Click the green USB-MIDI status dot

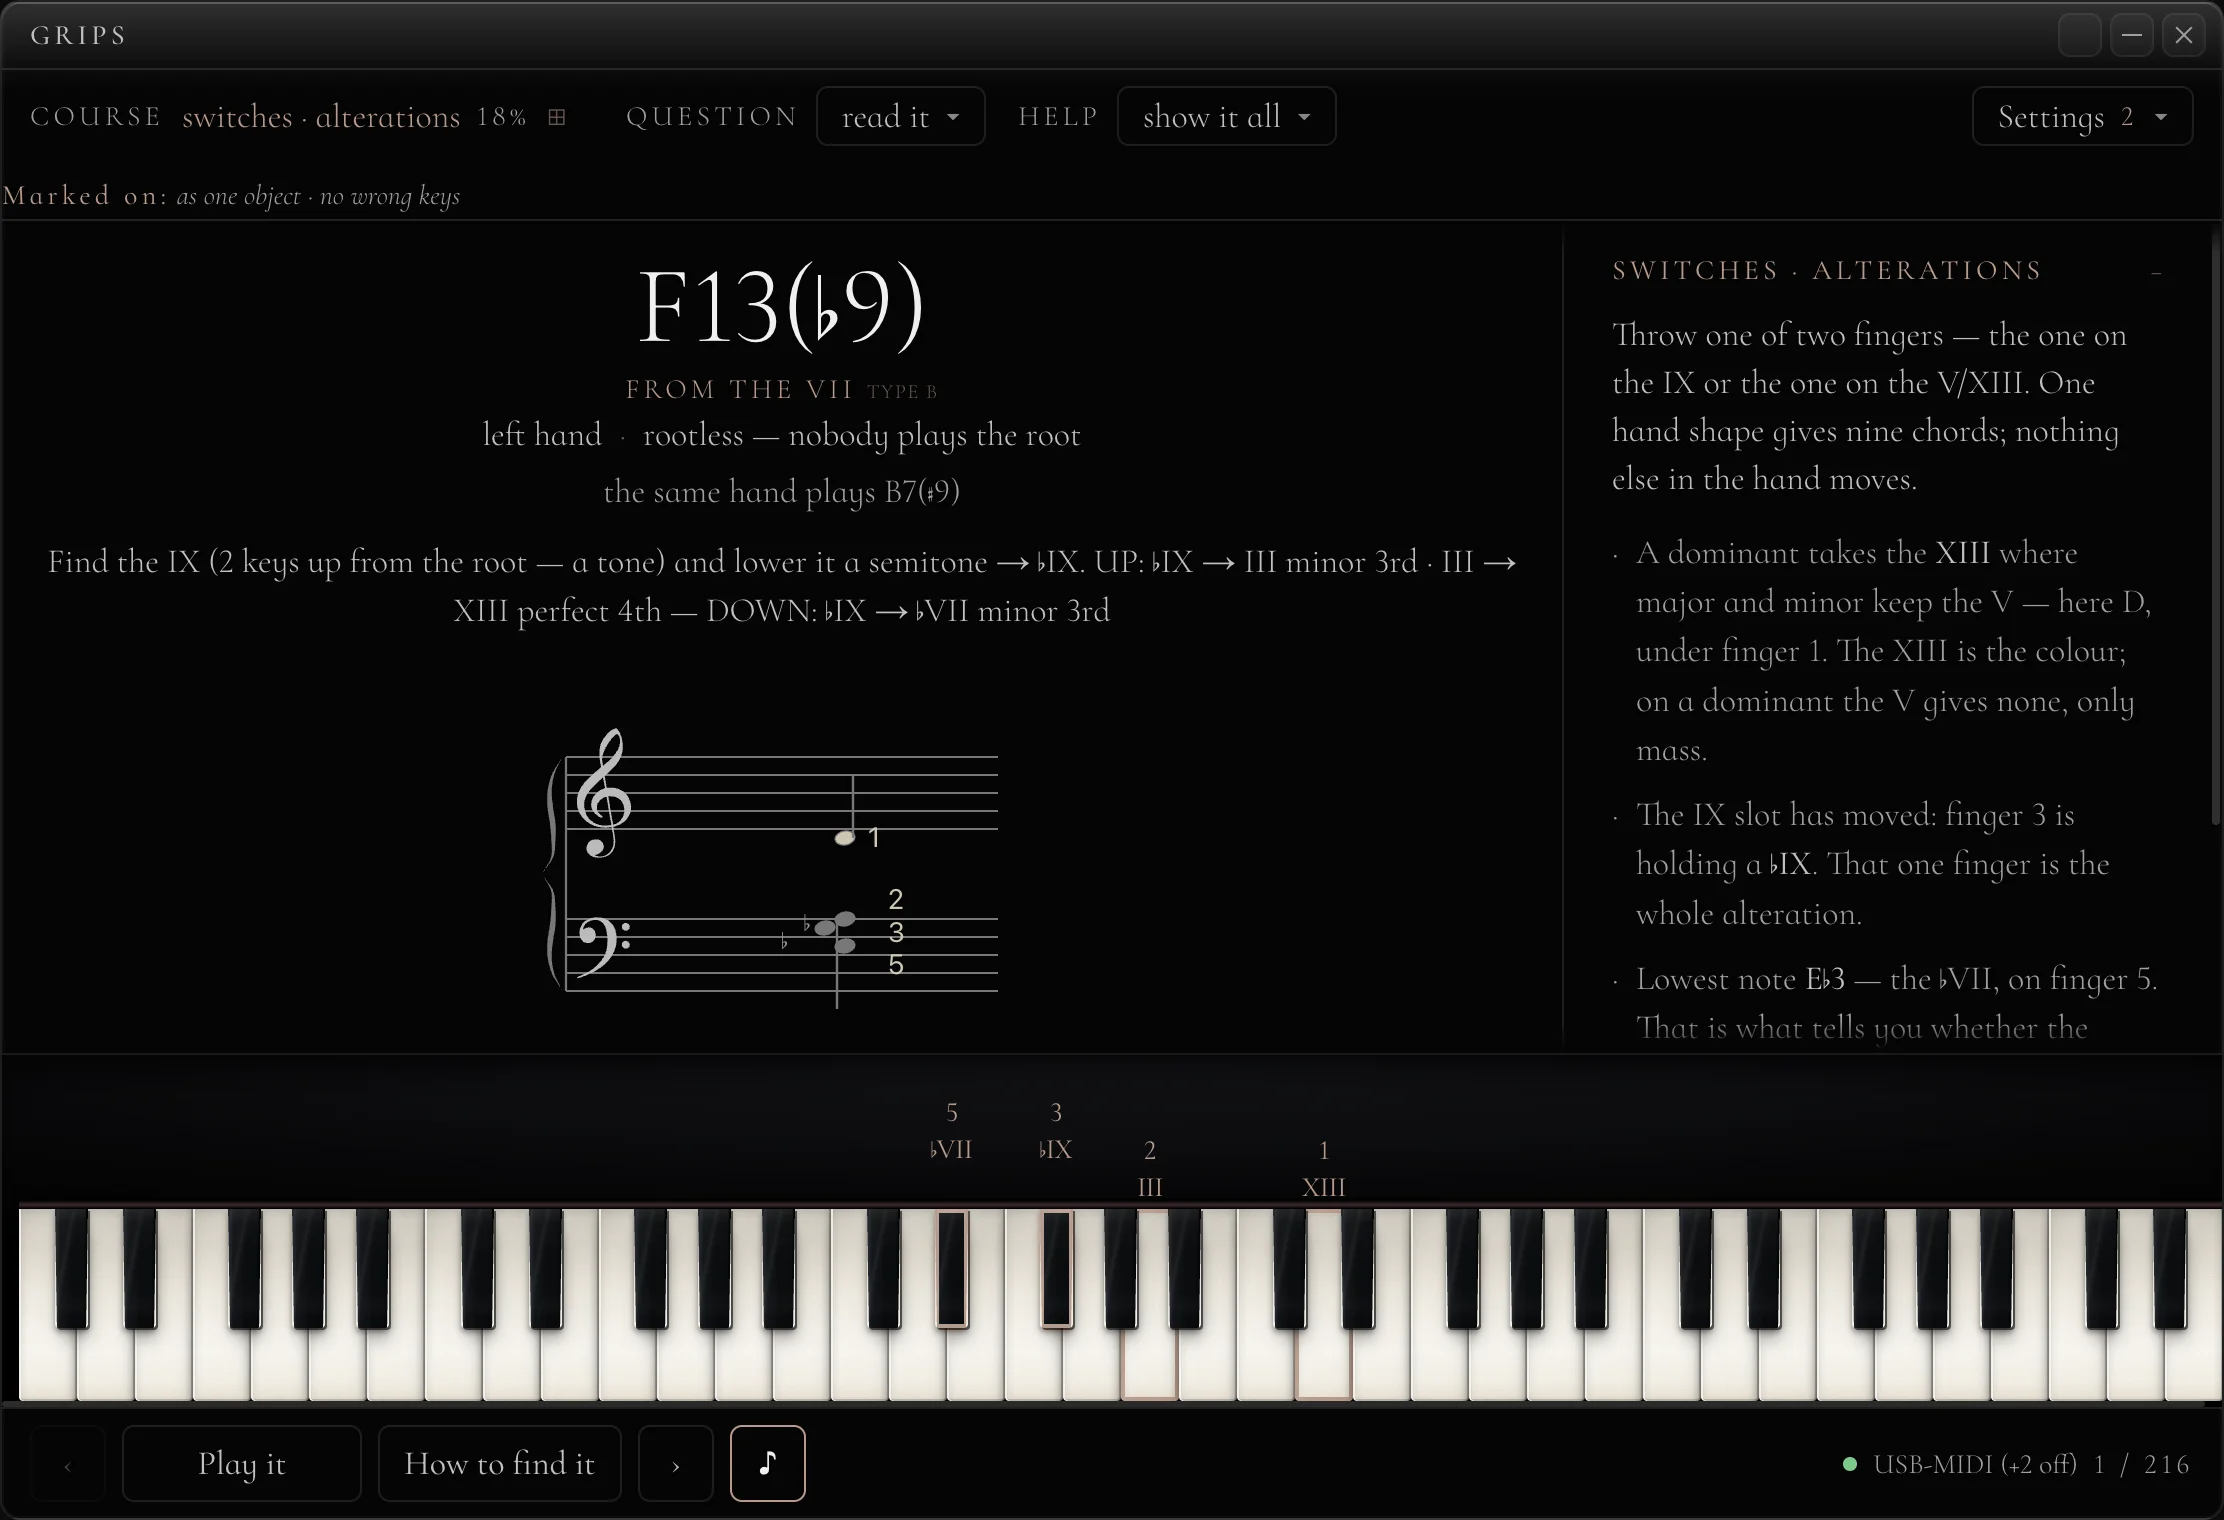(1850, 1464)
